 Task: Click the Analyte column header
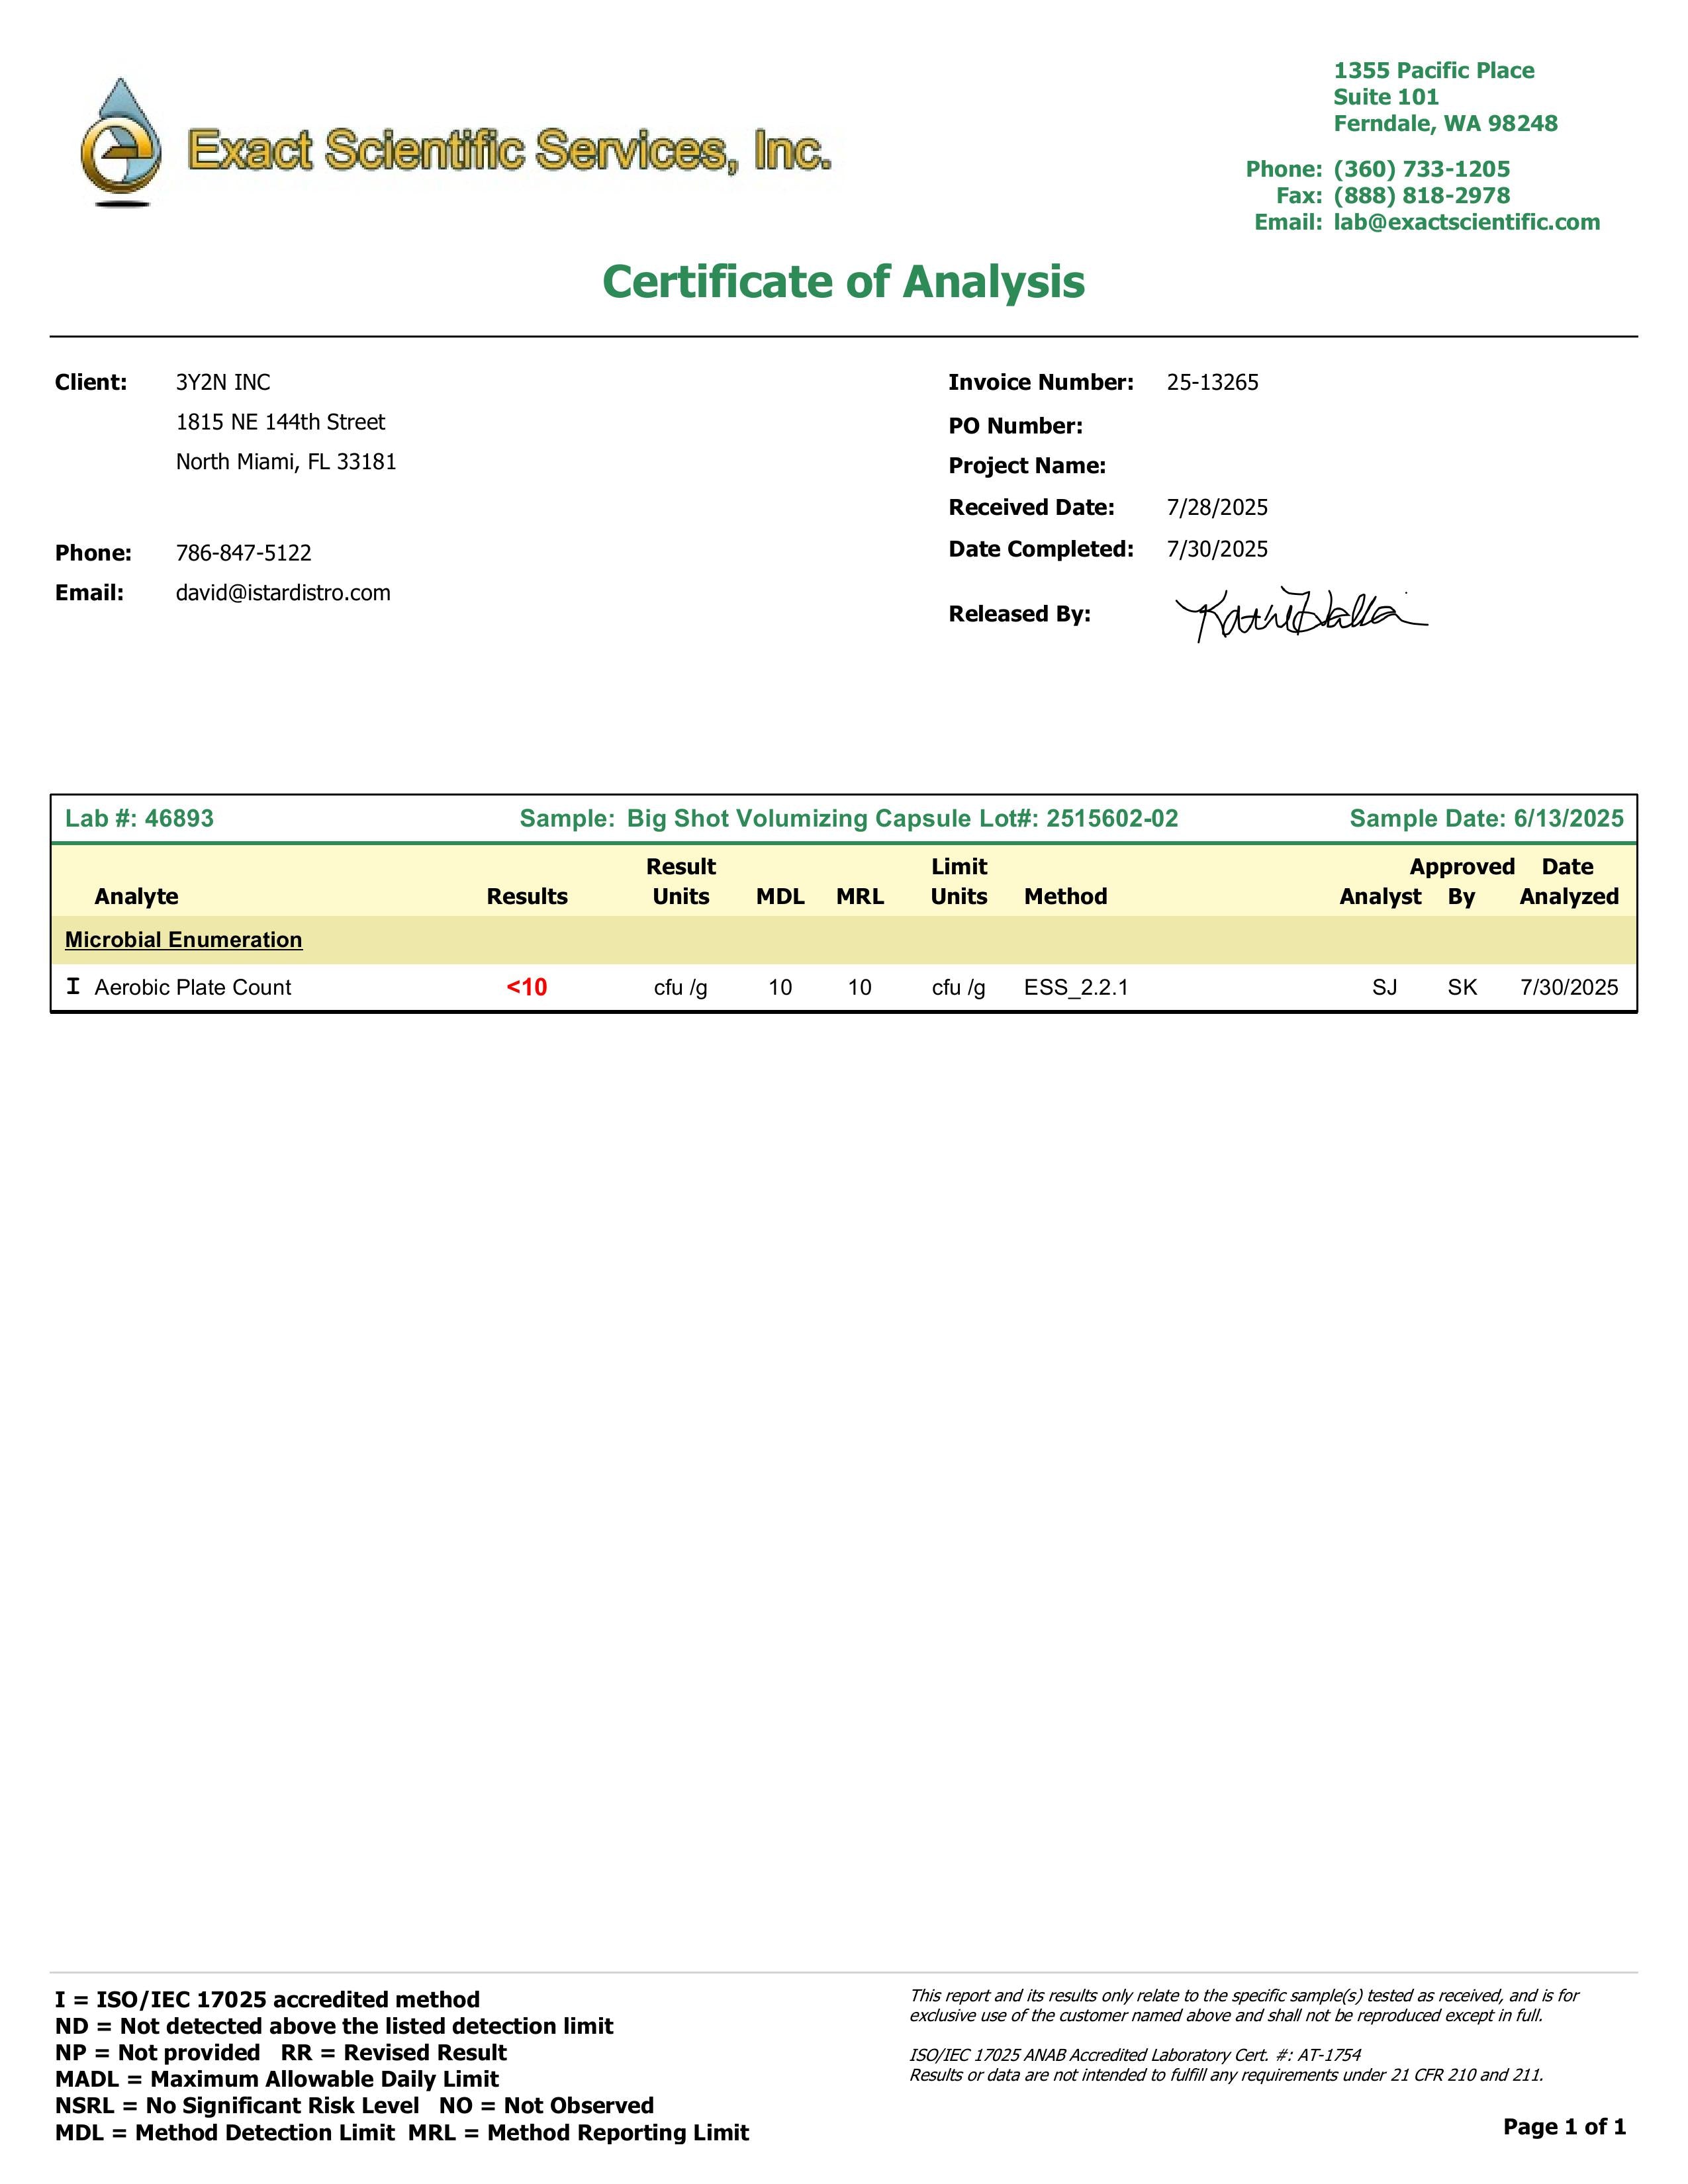coord(136,896)
